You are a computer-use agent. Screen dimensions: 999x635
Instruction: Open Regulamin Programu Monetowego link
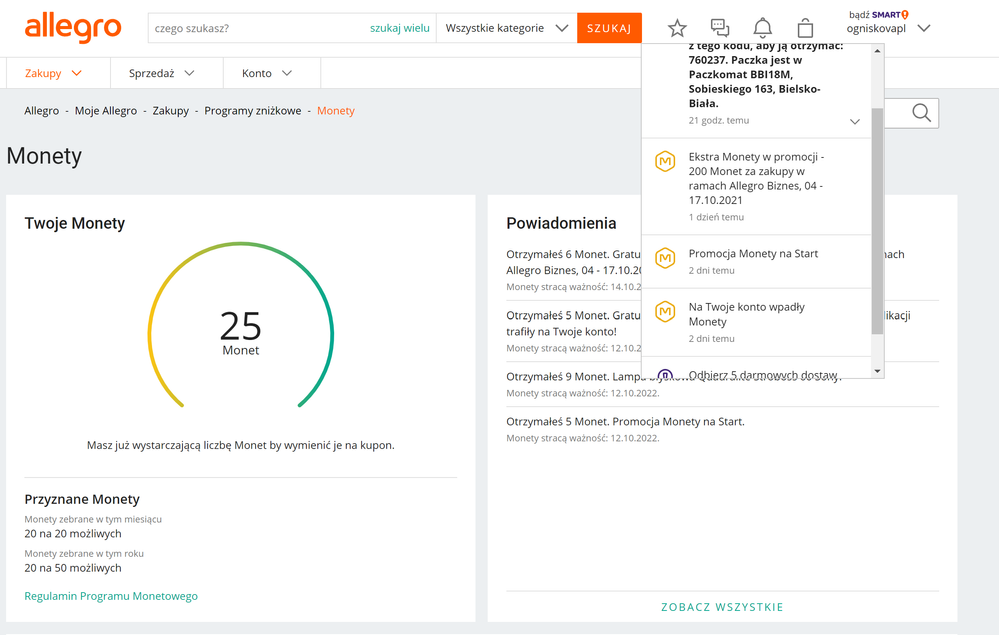click(111, 596)
